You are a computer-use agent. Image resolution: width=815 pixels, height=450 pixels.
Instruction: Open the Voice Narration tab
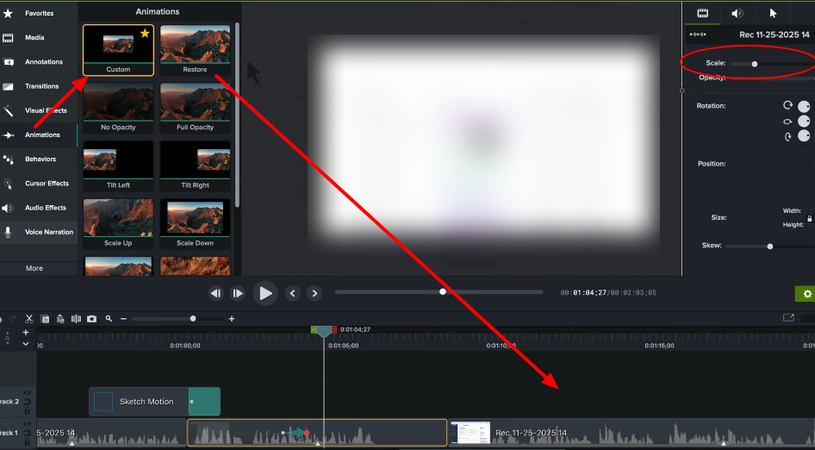(38, 232)
